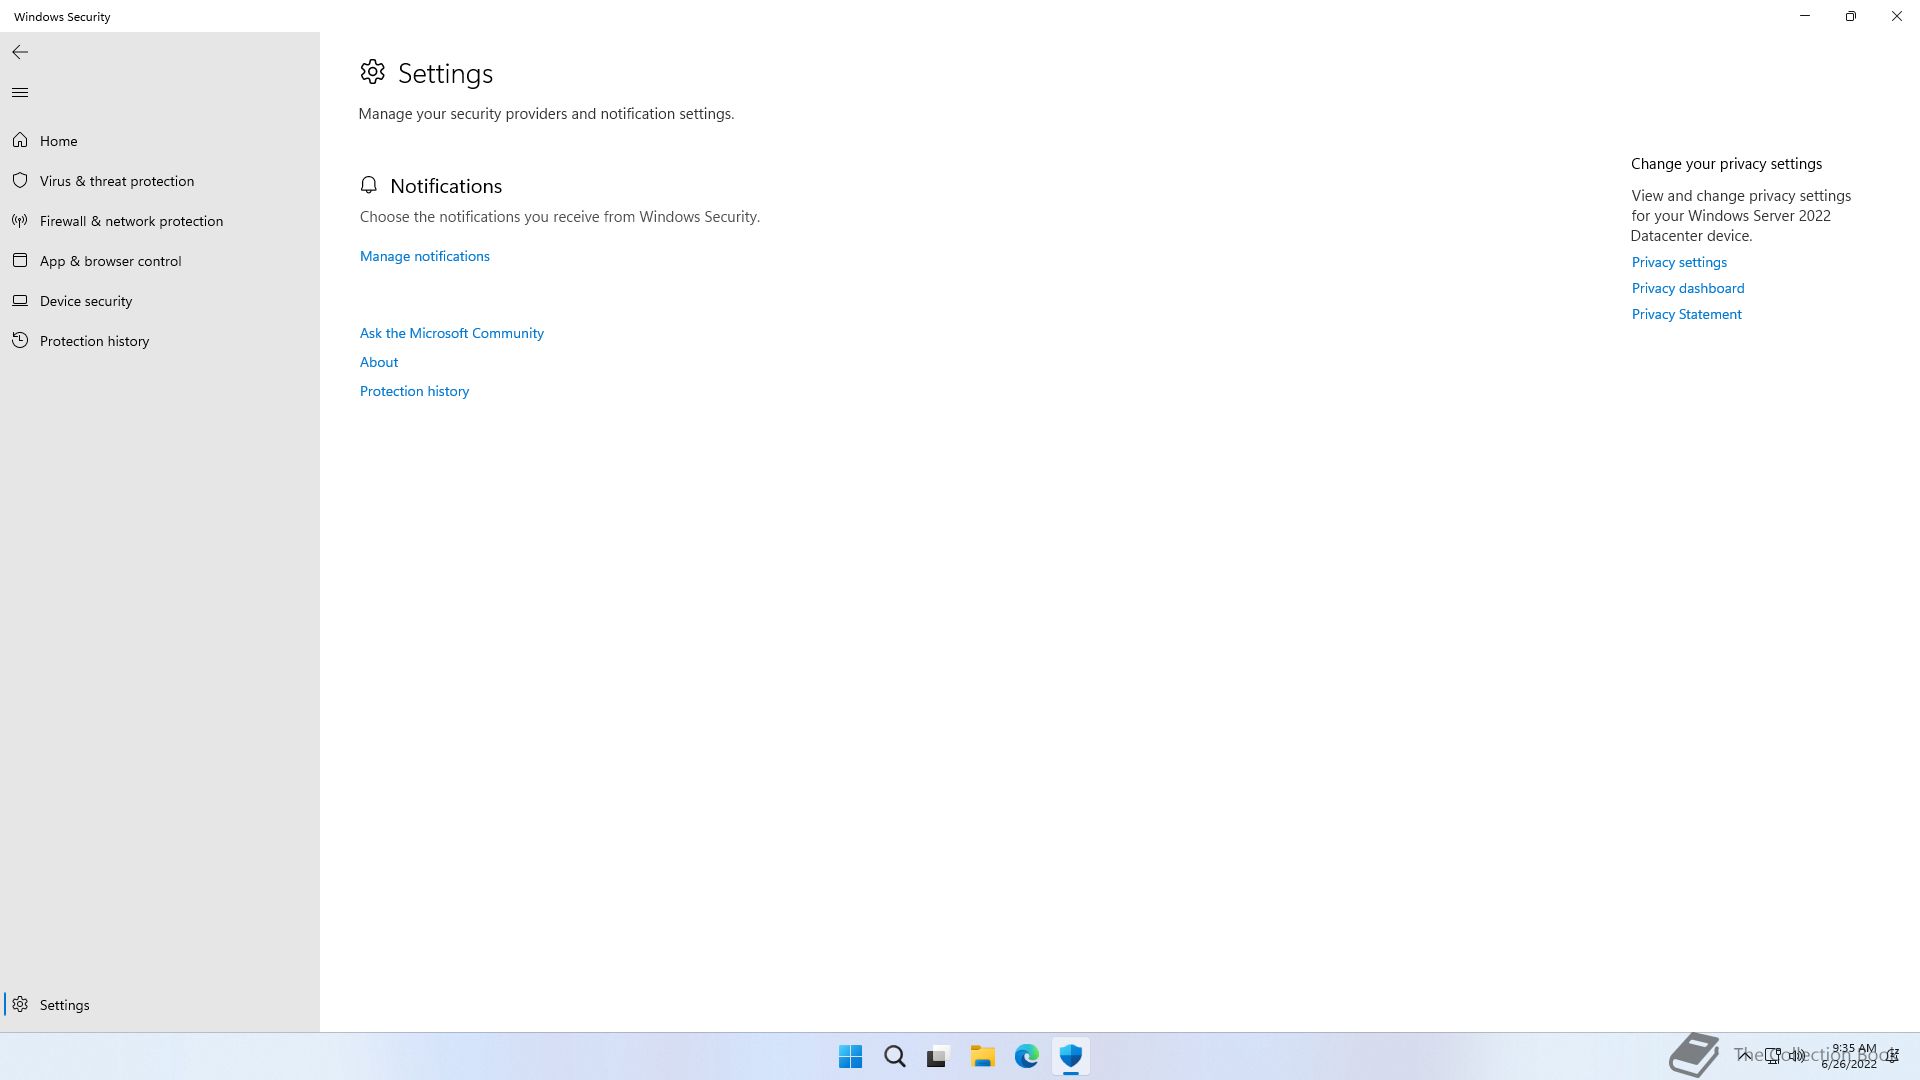Open Device security page
Viewport: 1920px width, 1080px height.
[x=160, y=301]
